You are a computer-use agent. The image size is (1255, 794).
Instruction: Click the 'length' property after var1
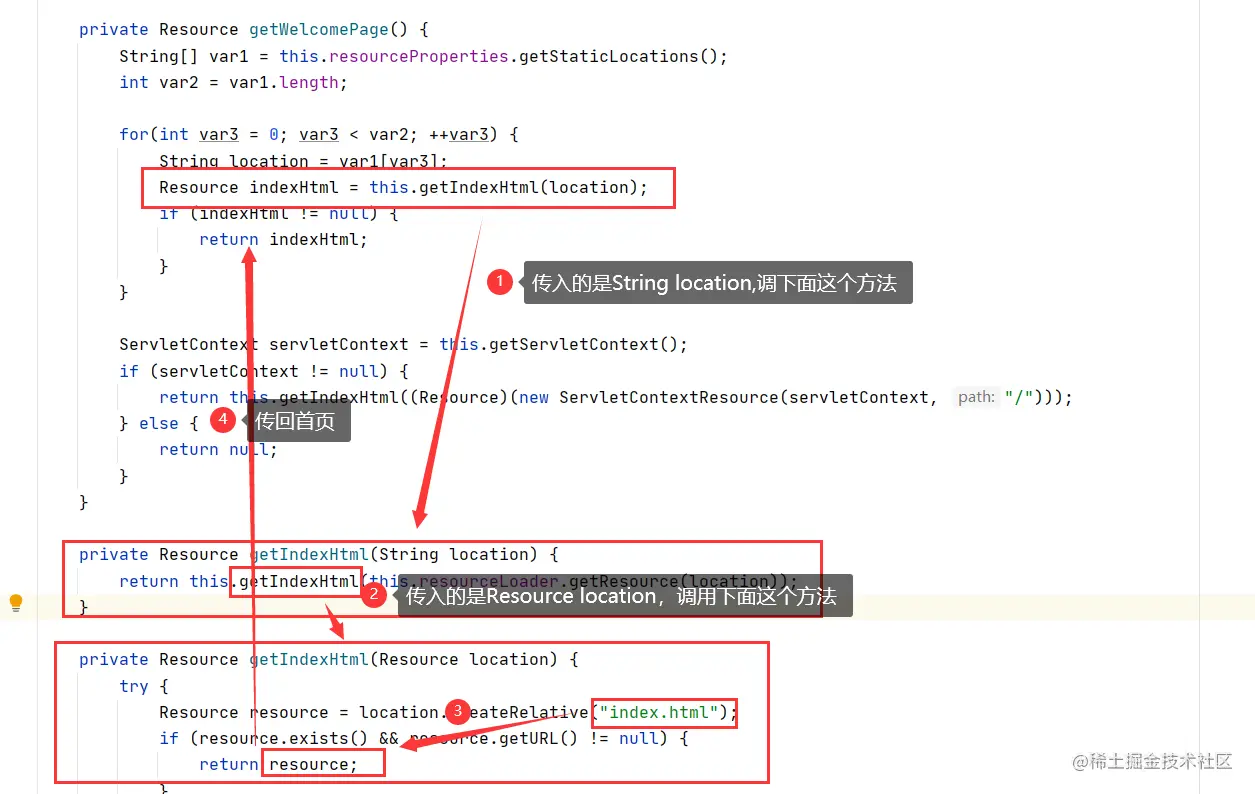[309, 82]
